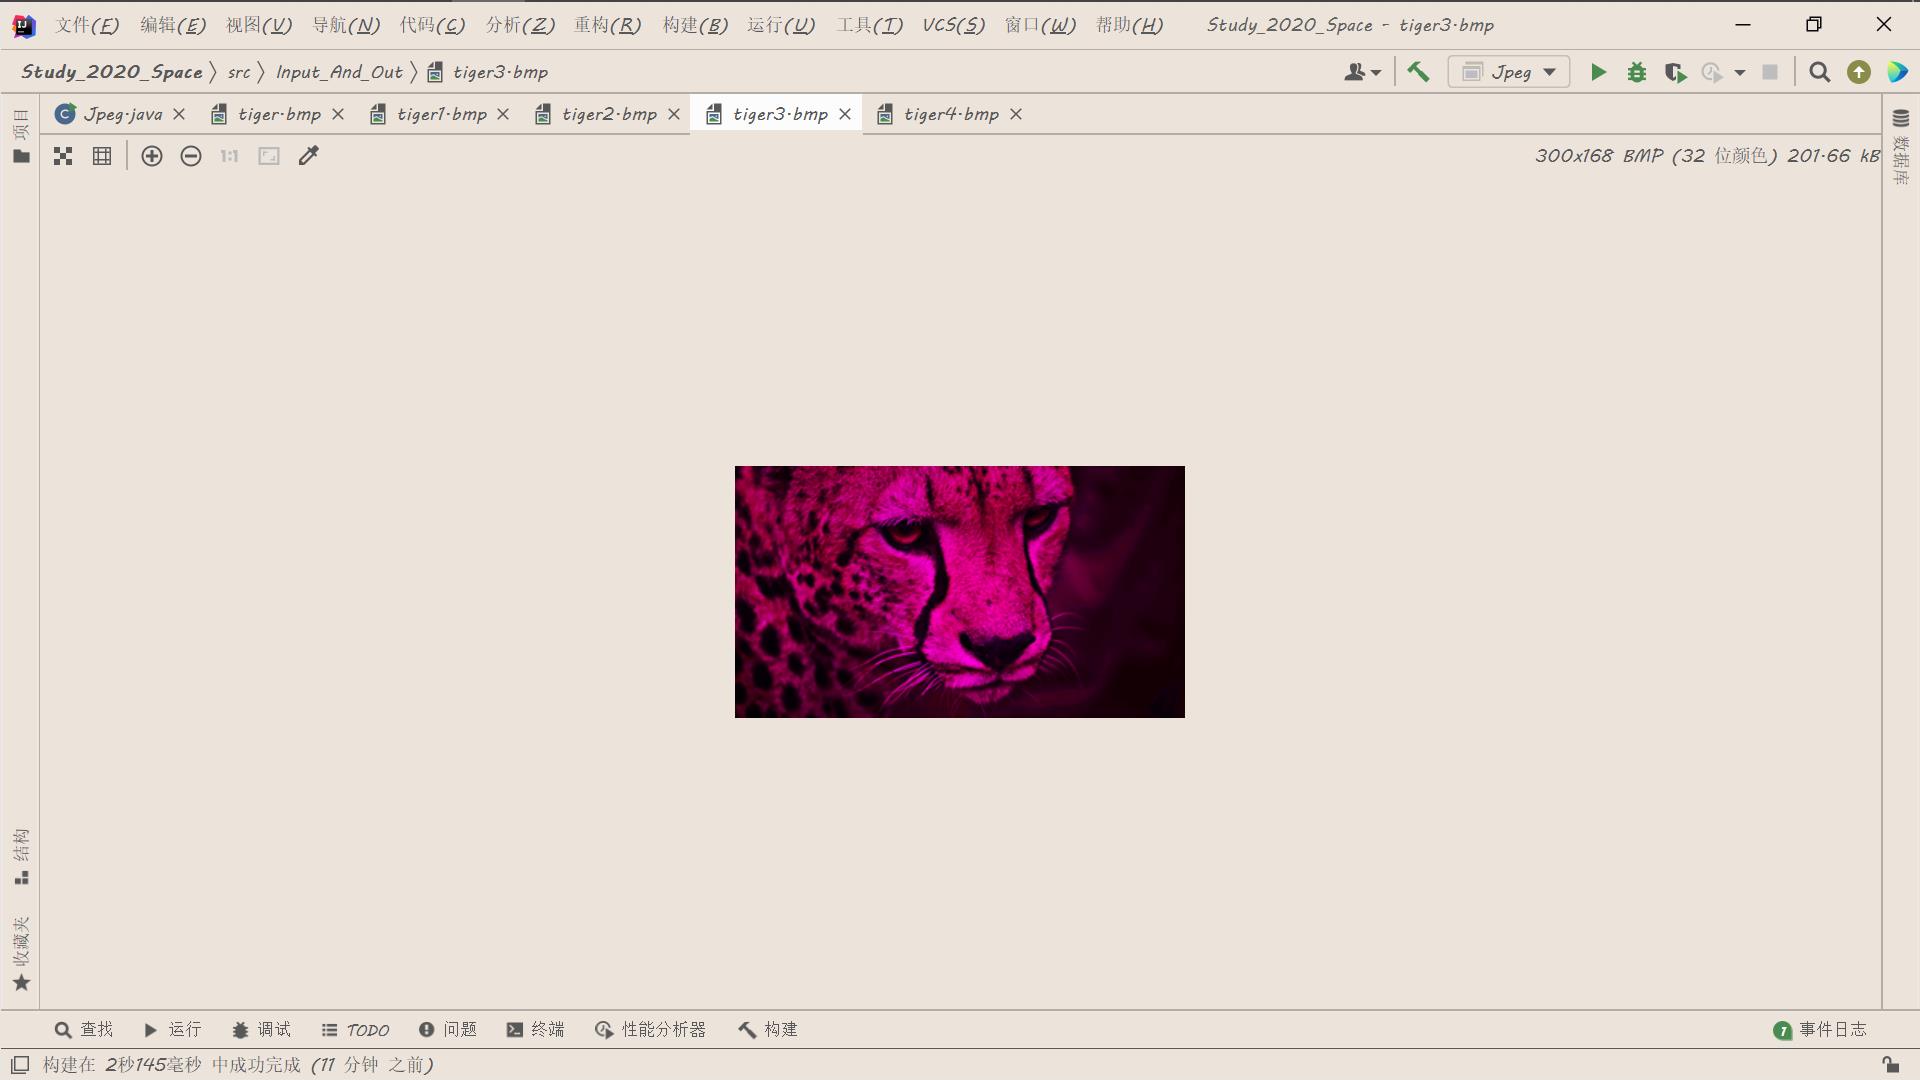The height and width of the screenshot is (1080, 1920).
Task: Open the Jpeg run configuration dropdown
Action: coord(1509,72)
